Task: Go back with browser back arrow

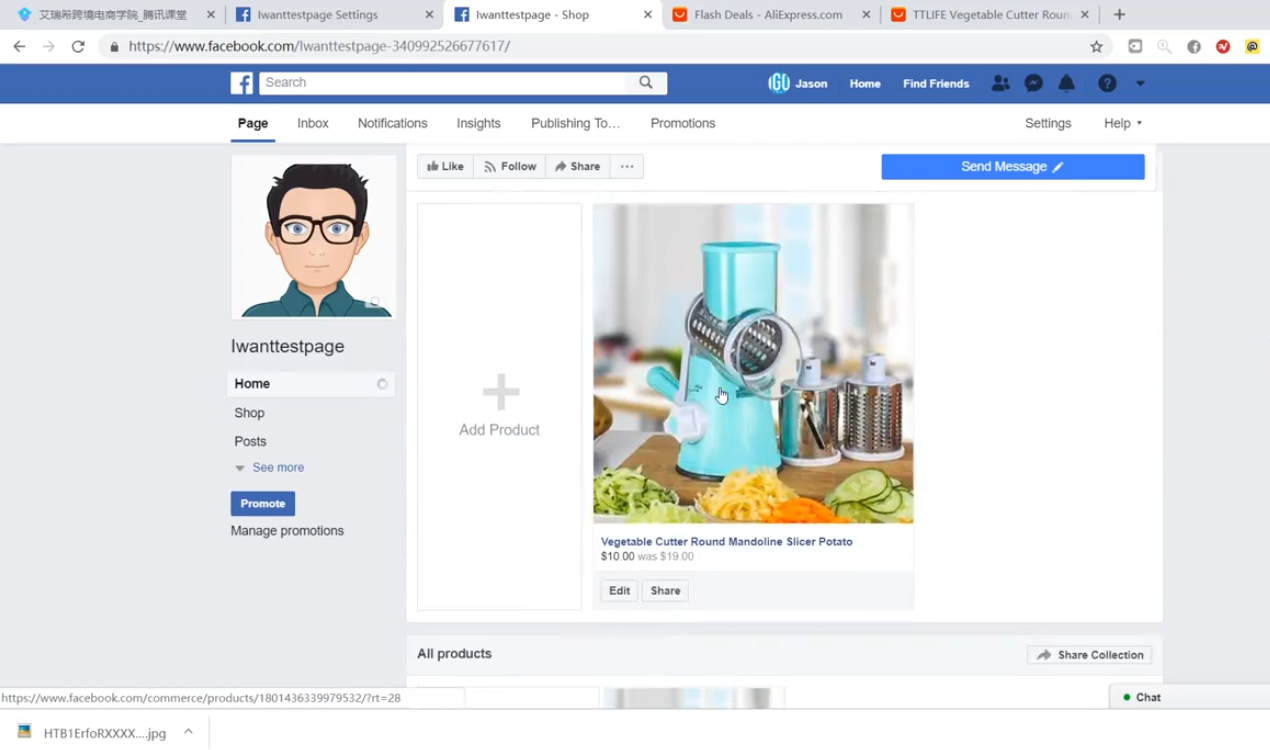Action: (19, 46)
